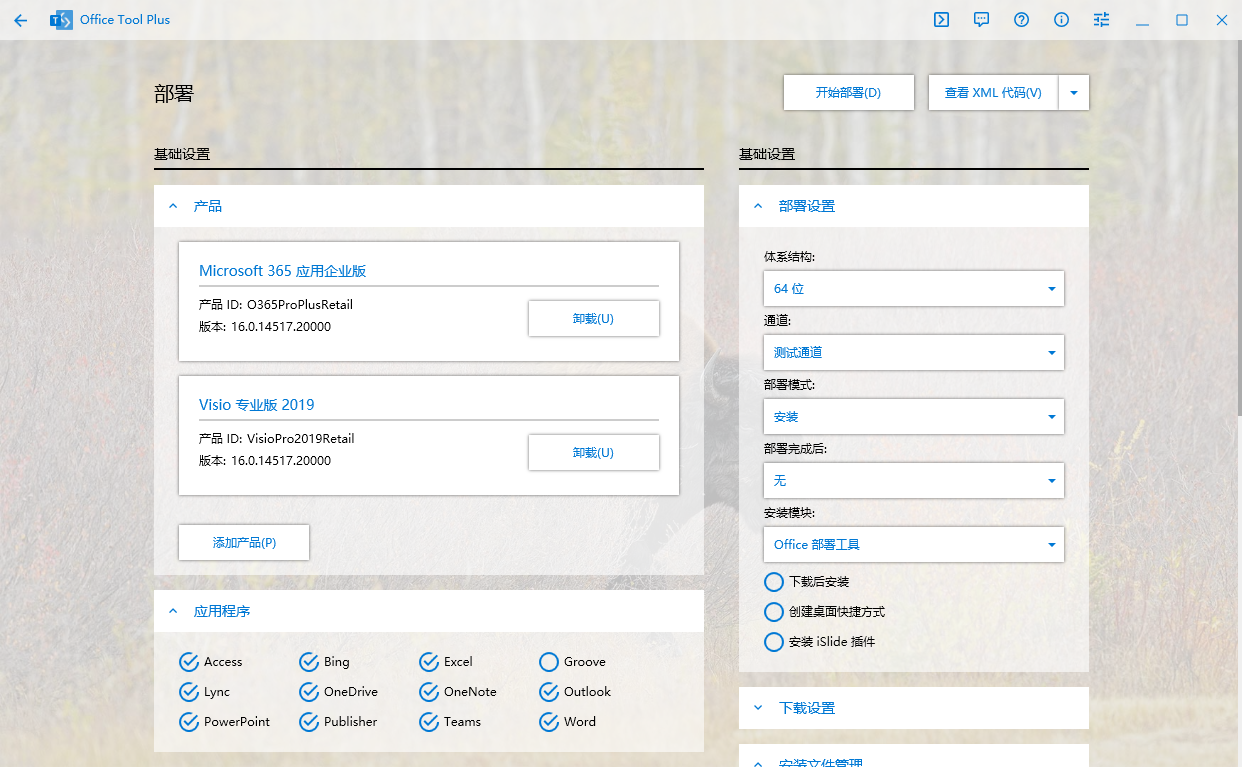Screen dimensions: 1242x767
Task: Click the vertical scrollbar on the right
Action: [x=1238, y=230]
